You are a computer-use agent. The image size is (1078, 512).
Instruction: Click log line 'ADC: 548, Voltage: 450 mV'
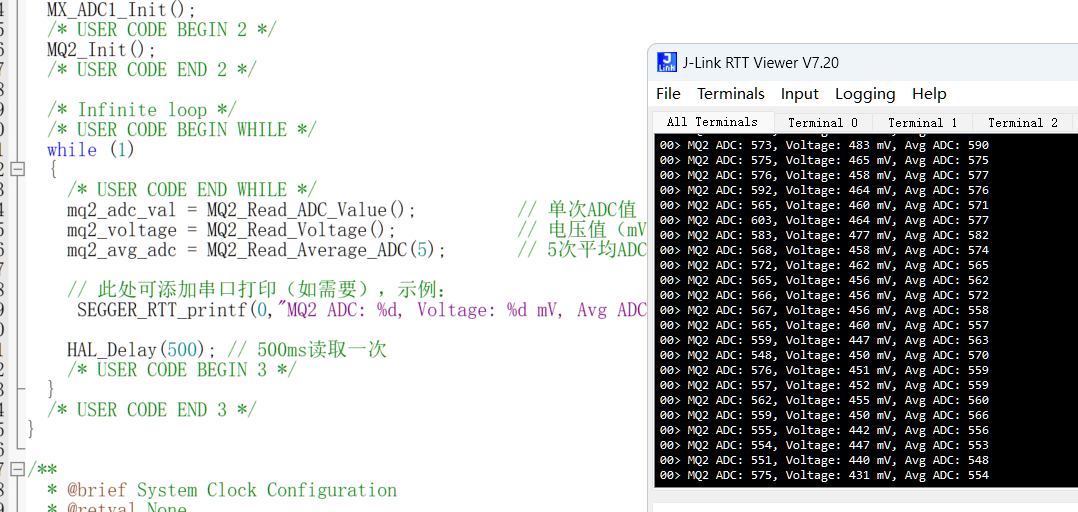pyautogui.click(x=824, y=355)
